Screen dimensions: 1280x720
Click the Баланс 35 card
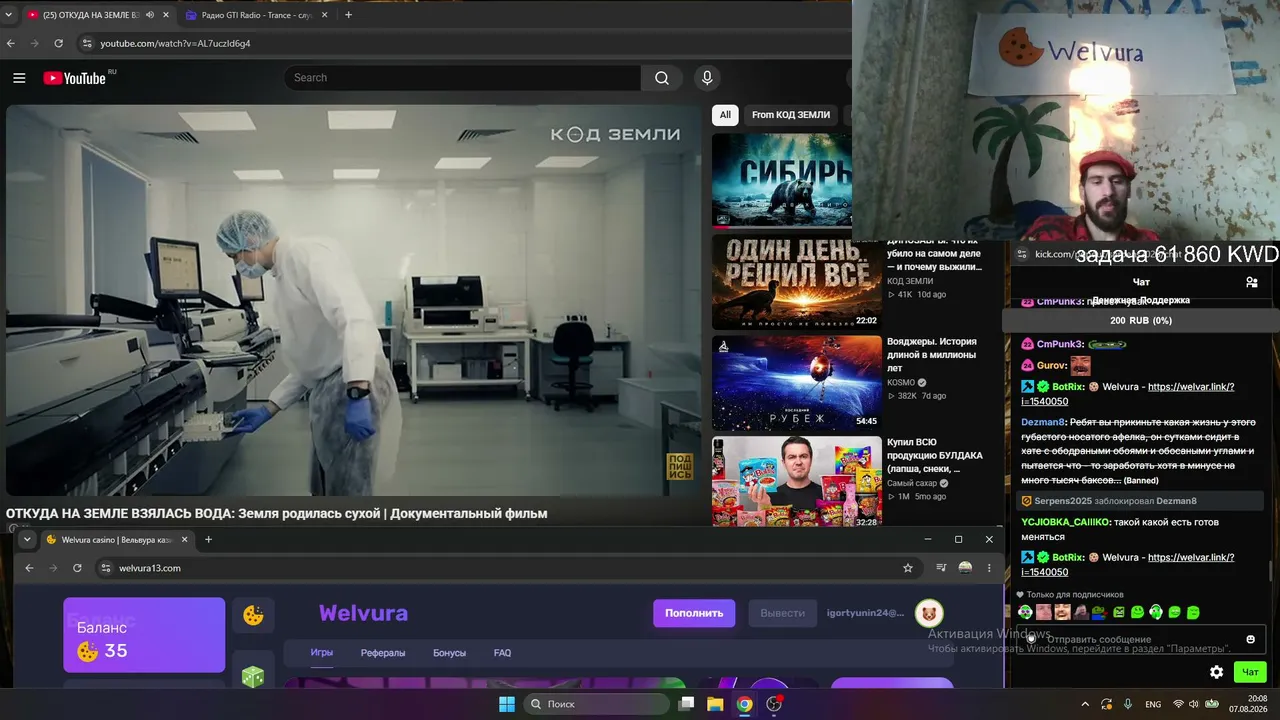click(x=144, y=635)
